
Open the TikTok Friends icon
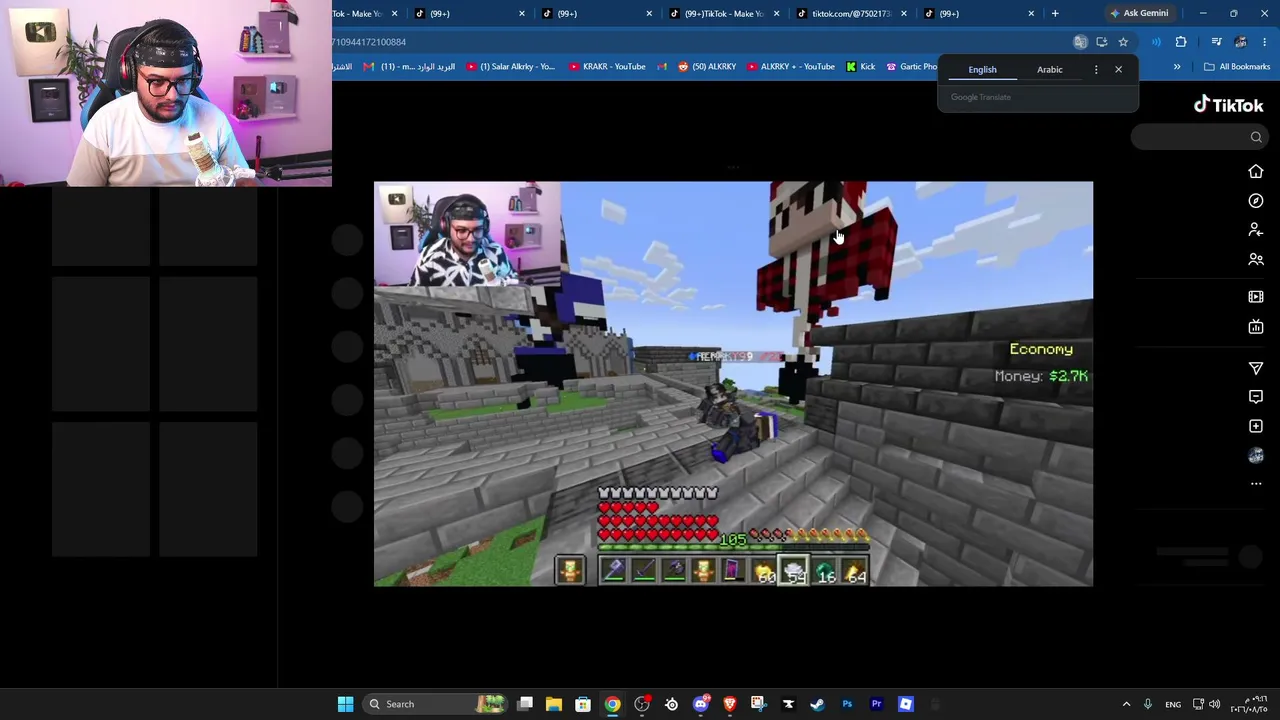click(1256, 260)
